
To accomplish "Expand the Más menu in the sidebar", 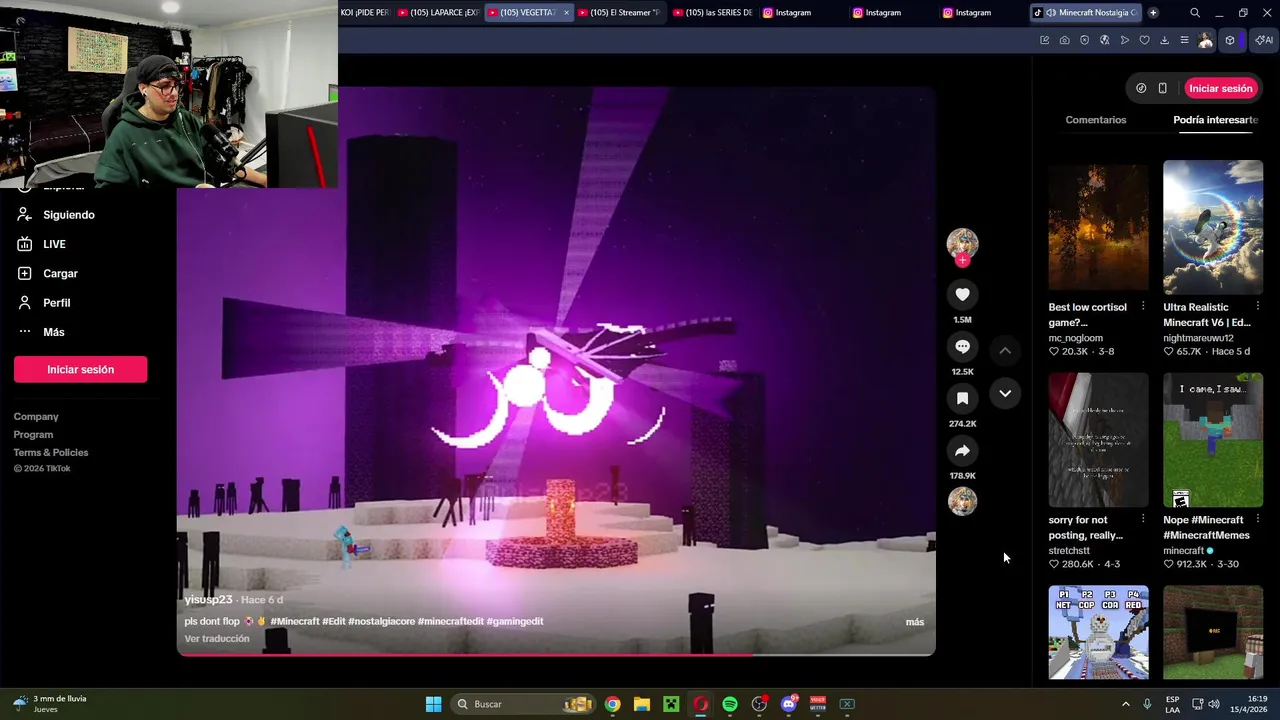I will click(53, 332).
